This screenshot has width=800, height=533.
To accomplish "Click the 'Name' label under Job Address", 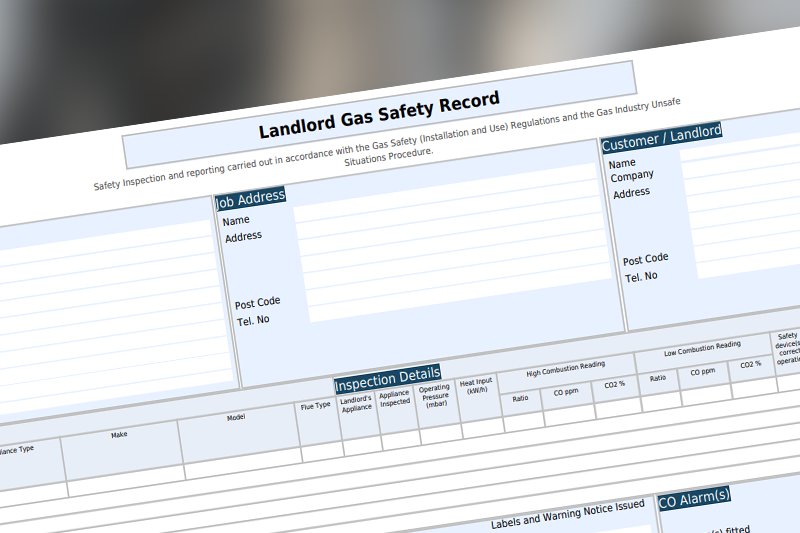I will 236,221.
